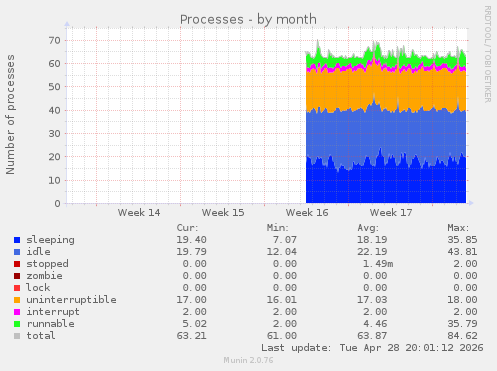Click uninterruptible max value 18.00

(462, 300)
